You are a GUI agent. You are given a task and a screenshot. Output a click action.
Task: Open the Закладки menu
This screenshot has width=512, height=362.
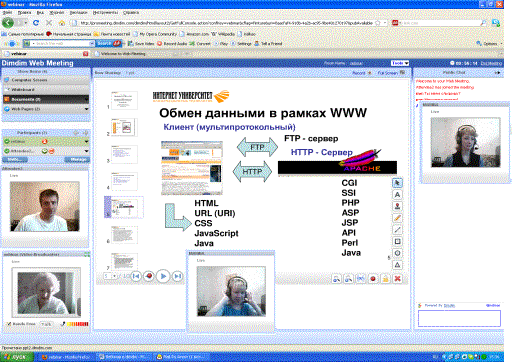[78, 12]
